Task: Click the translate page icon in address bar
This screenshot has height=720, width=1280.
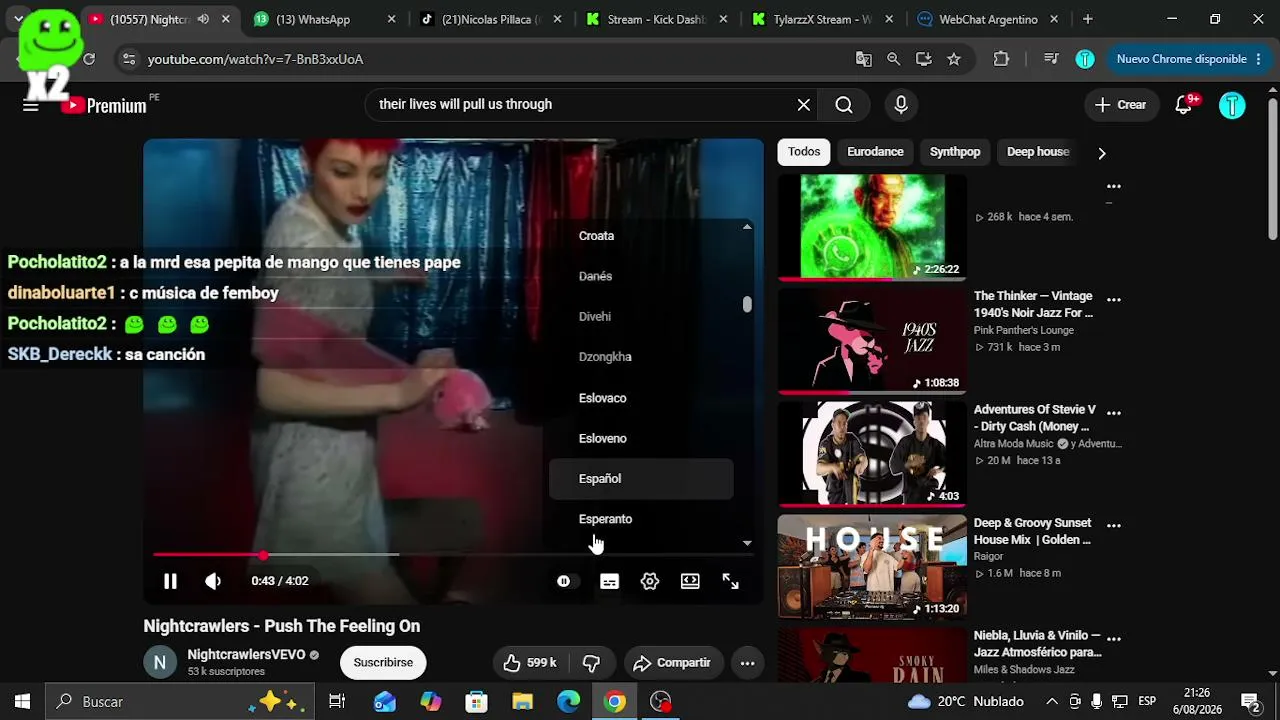Action: [x=864, y=59]
